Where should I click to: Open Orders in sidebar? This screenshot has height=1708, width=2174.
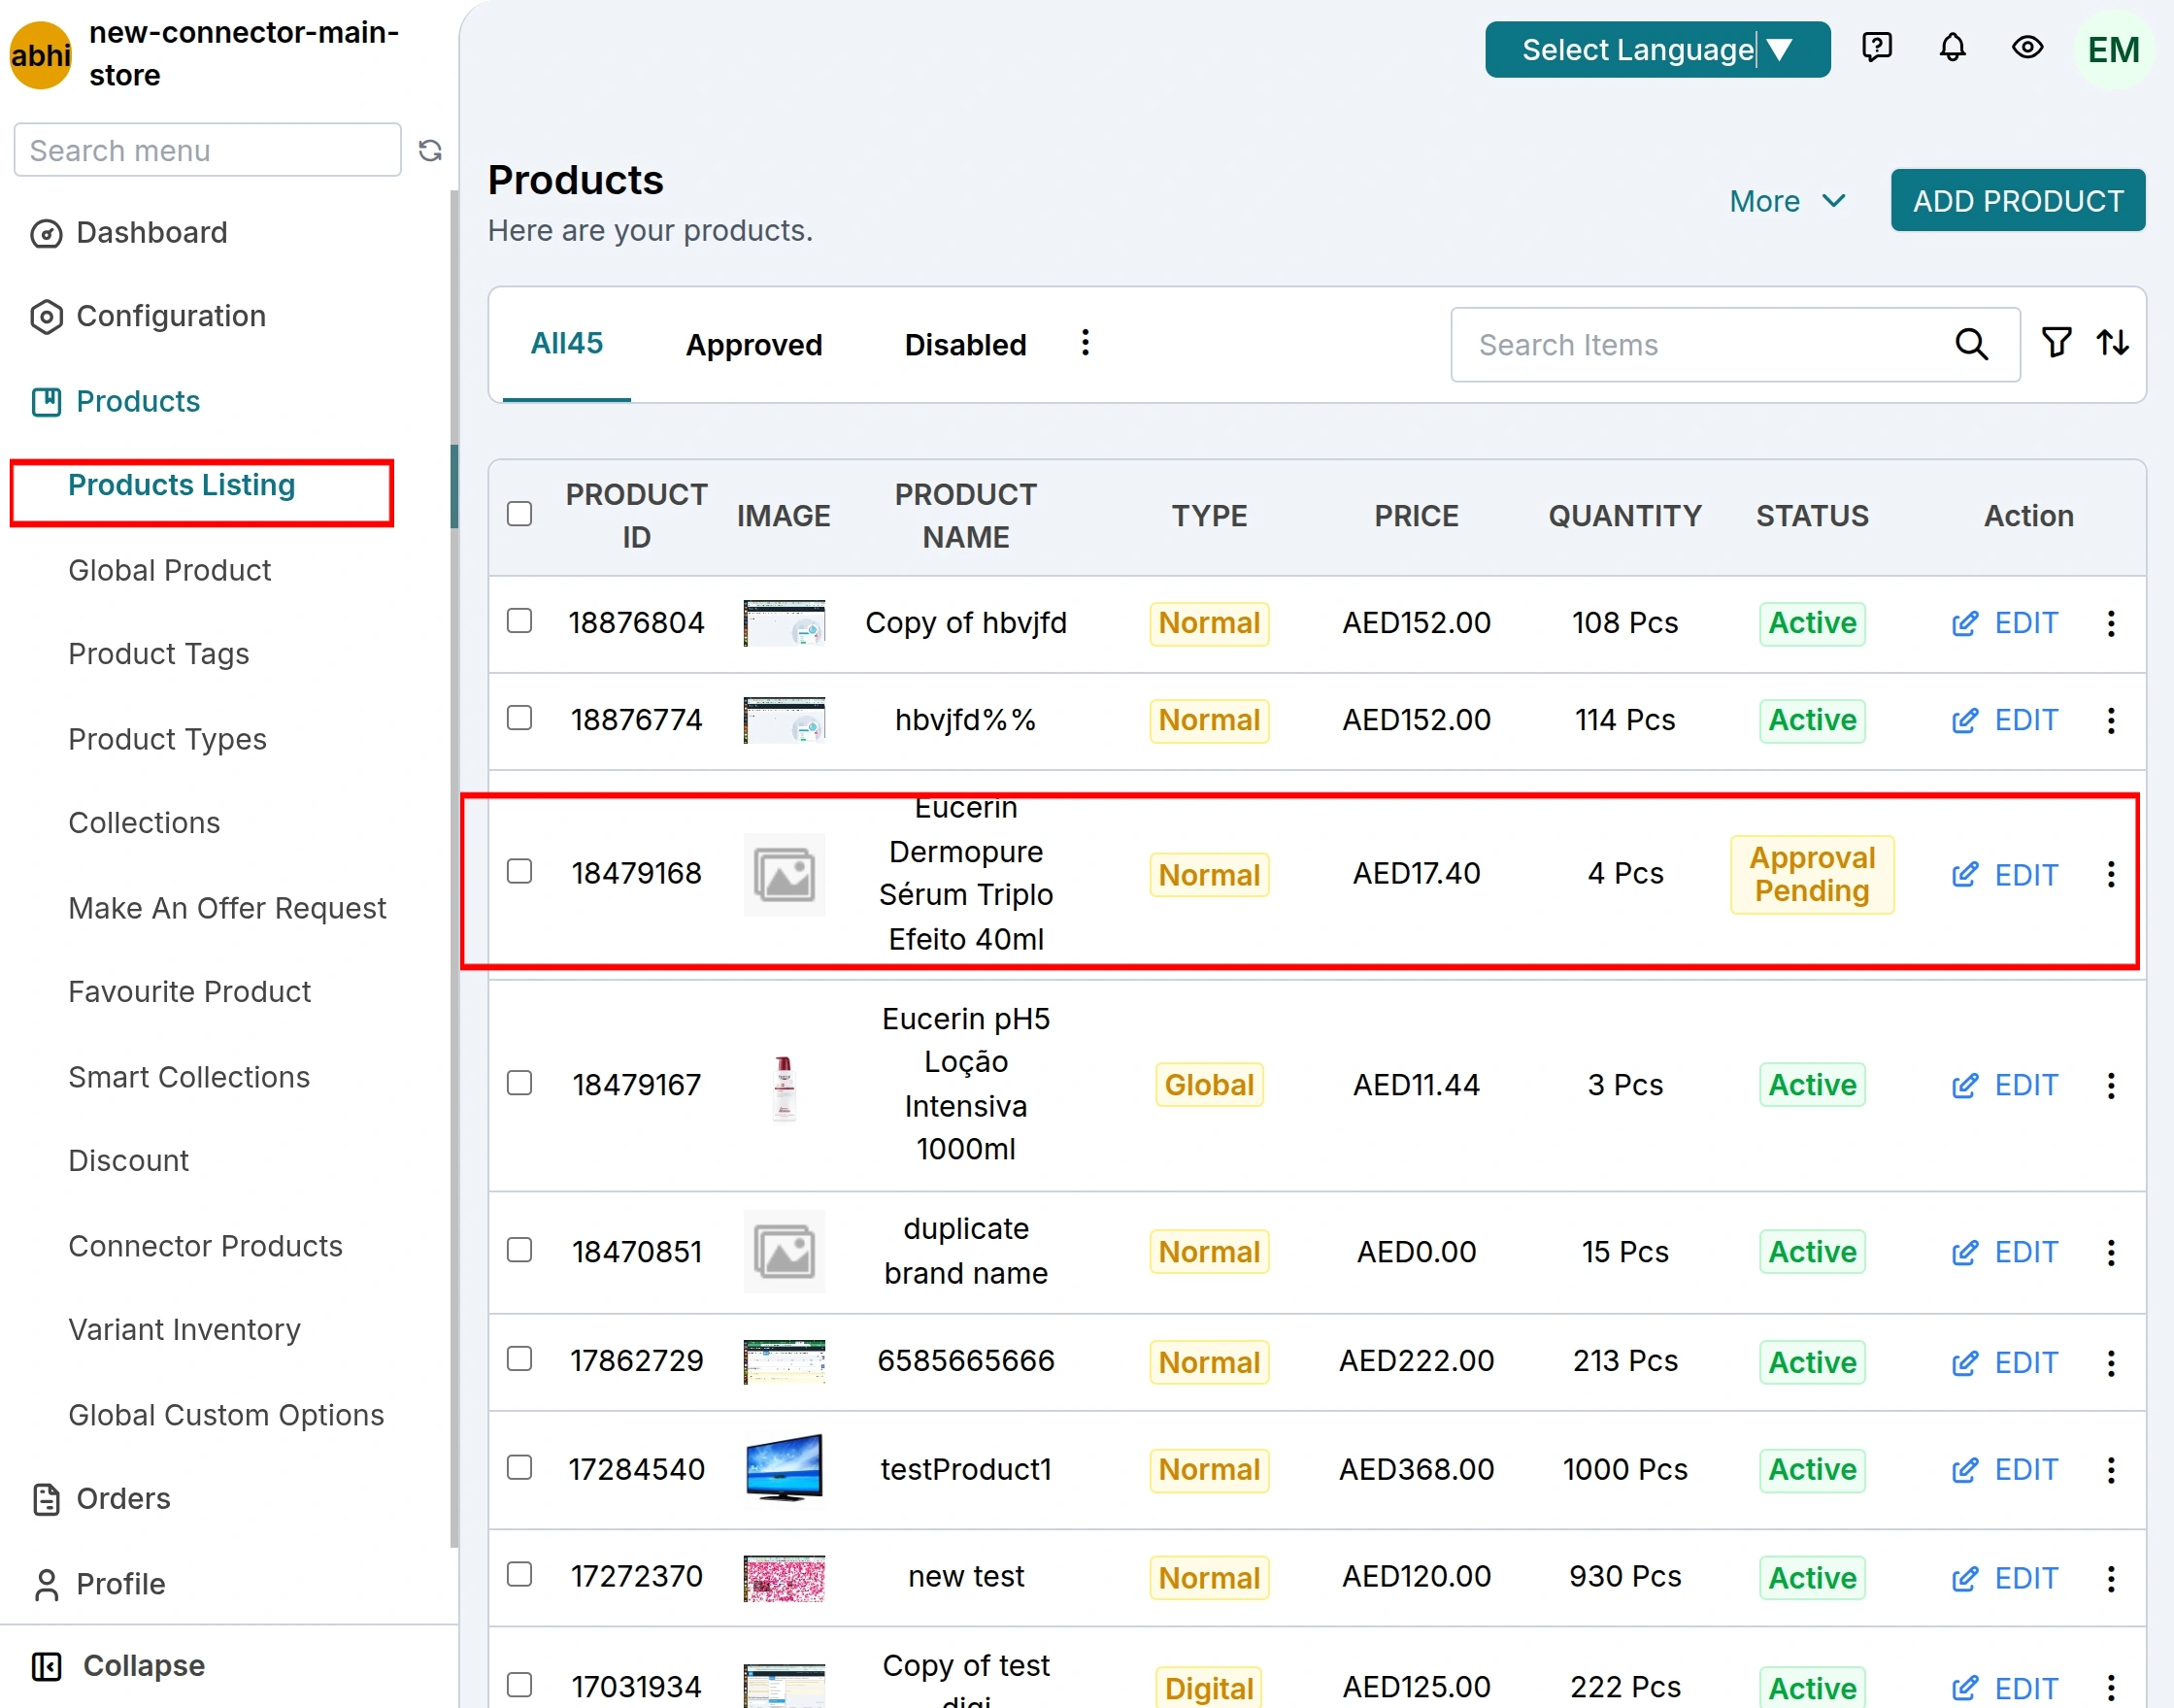[101, 1499]
